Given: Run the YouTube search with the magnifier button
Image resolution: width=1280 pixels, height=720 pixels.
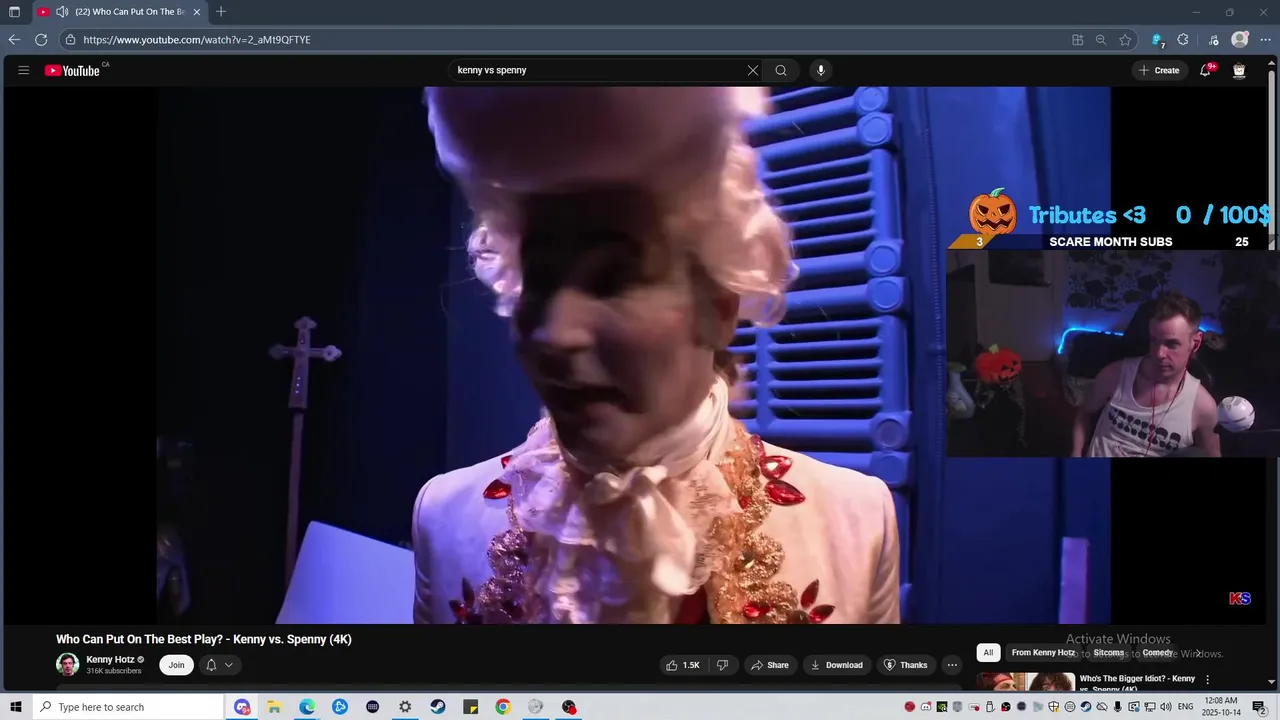Looking at the screenshot, I should coord(781,70).
